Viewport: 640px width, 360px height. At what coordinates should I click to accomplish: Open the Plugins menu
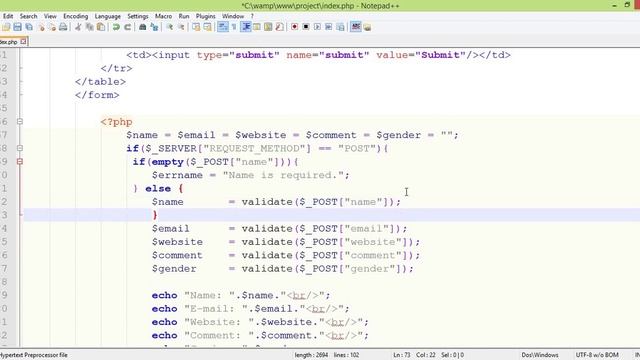coord(206,16)
